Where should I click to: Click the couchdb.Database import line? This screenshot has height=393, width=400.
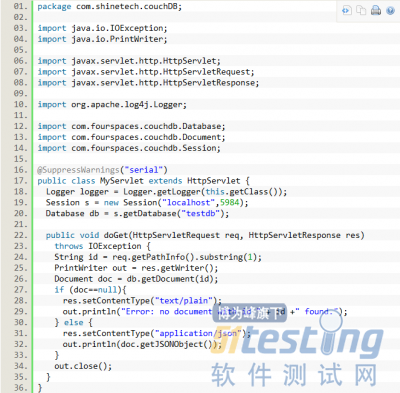[131, 126]
